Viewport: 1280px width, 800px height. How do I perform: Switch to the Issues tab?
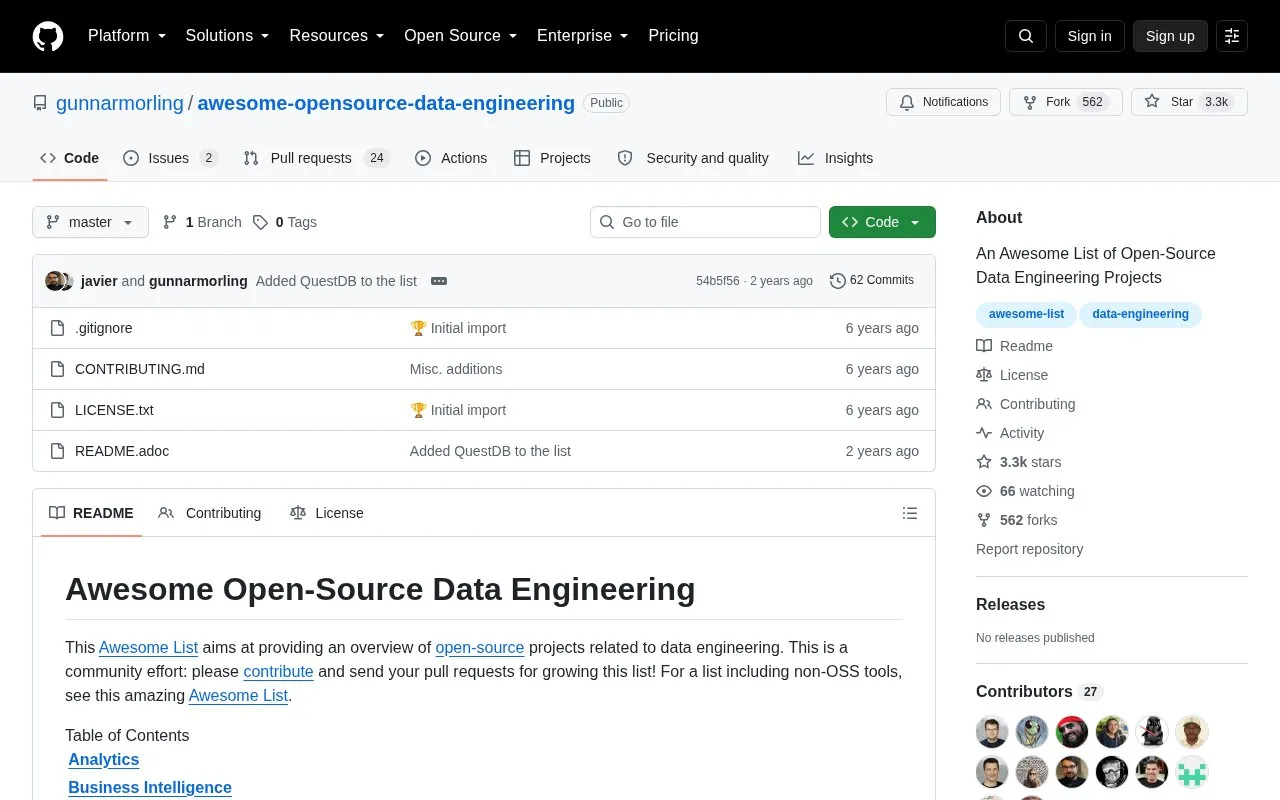[x=170, y=158]
